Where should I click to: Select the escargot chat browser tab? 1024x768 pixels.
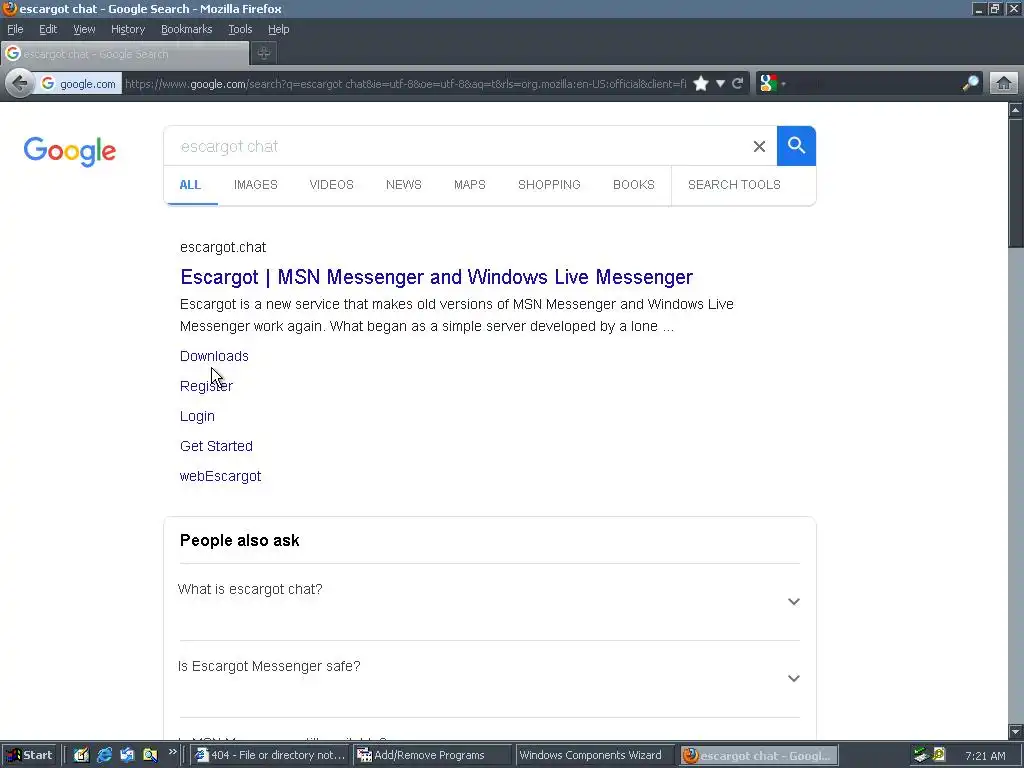pos(124,54)
